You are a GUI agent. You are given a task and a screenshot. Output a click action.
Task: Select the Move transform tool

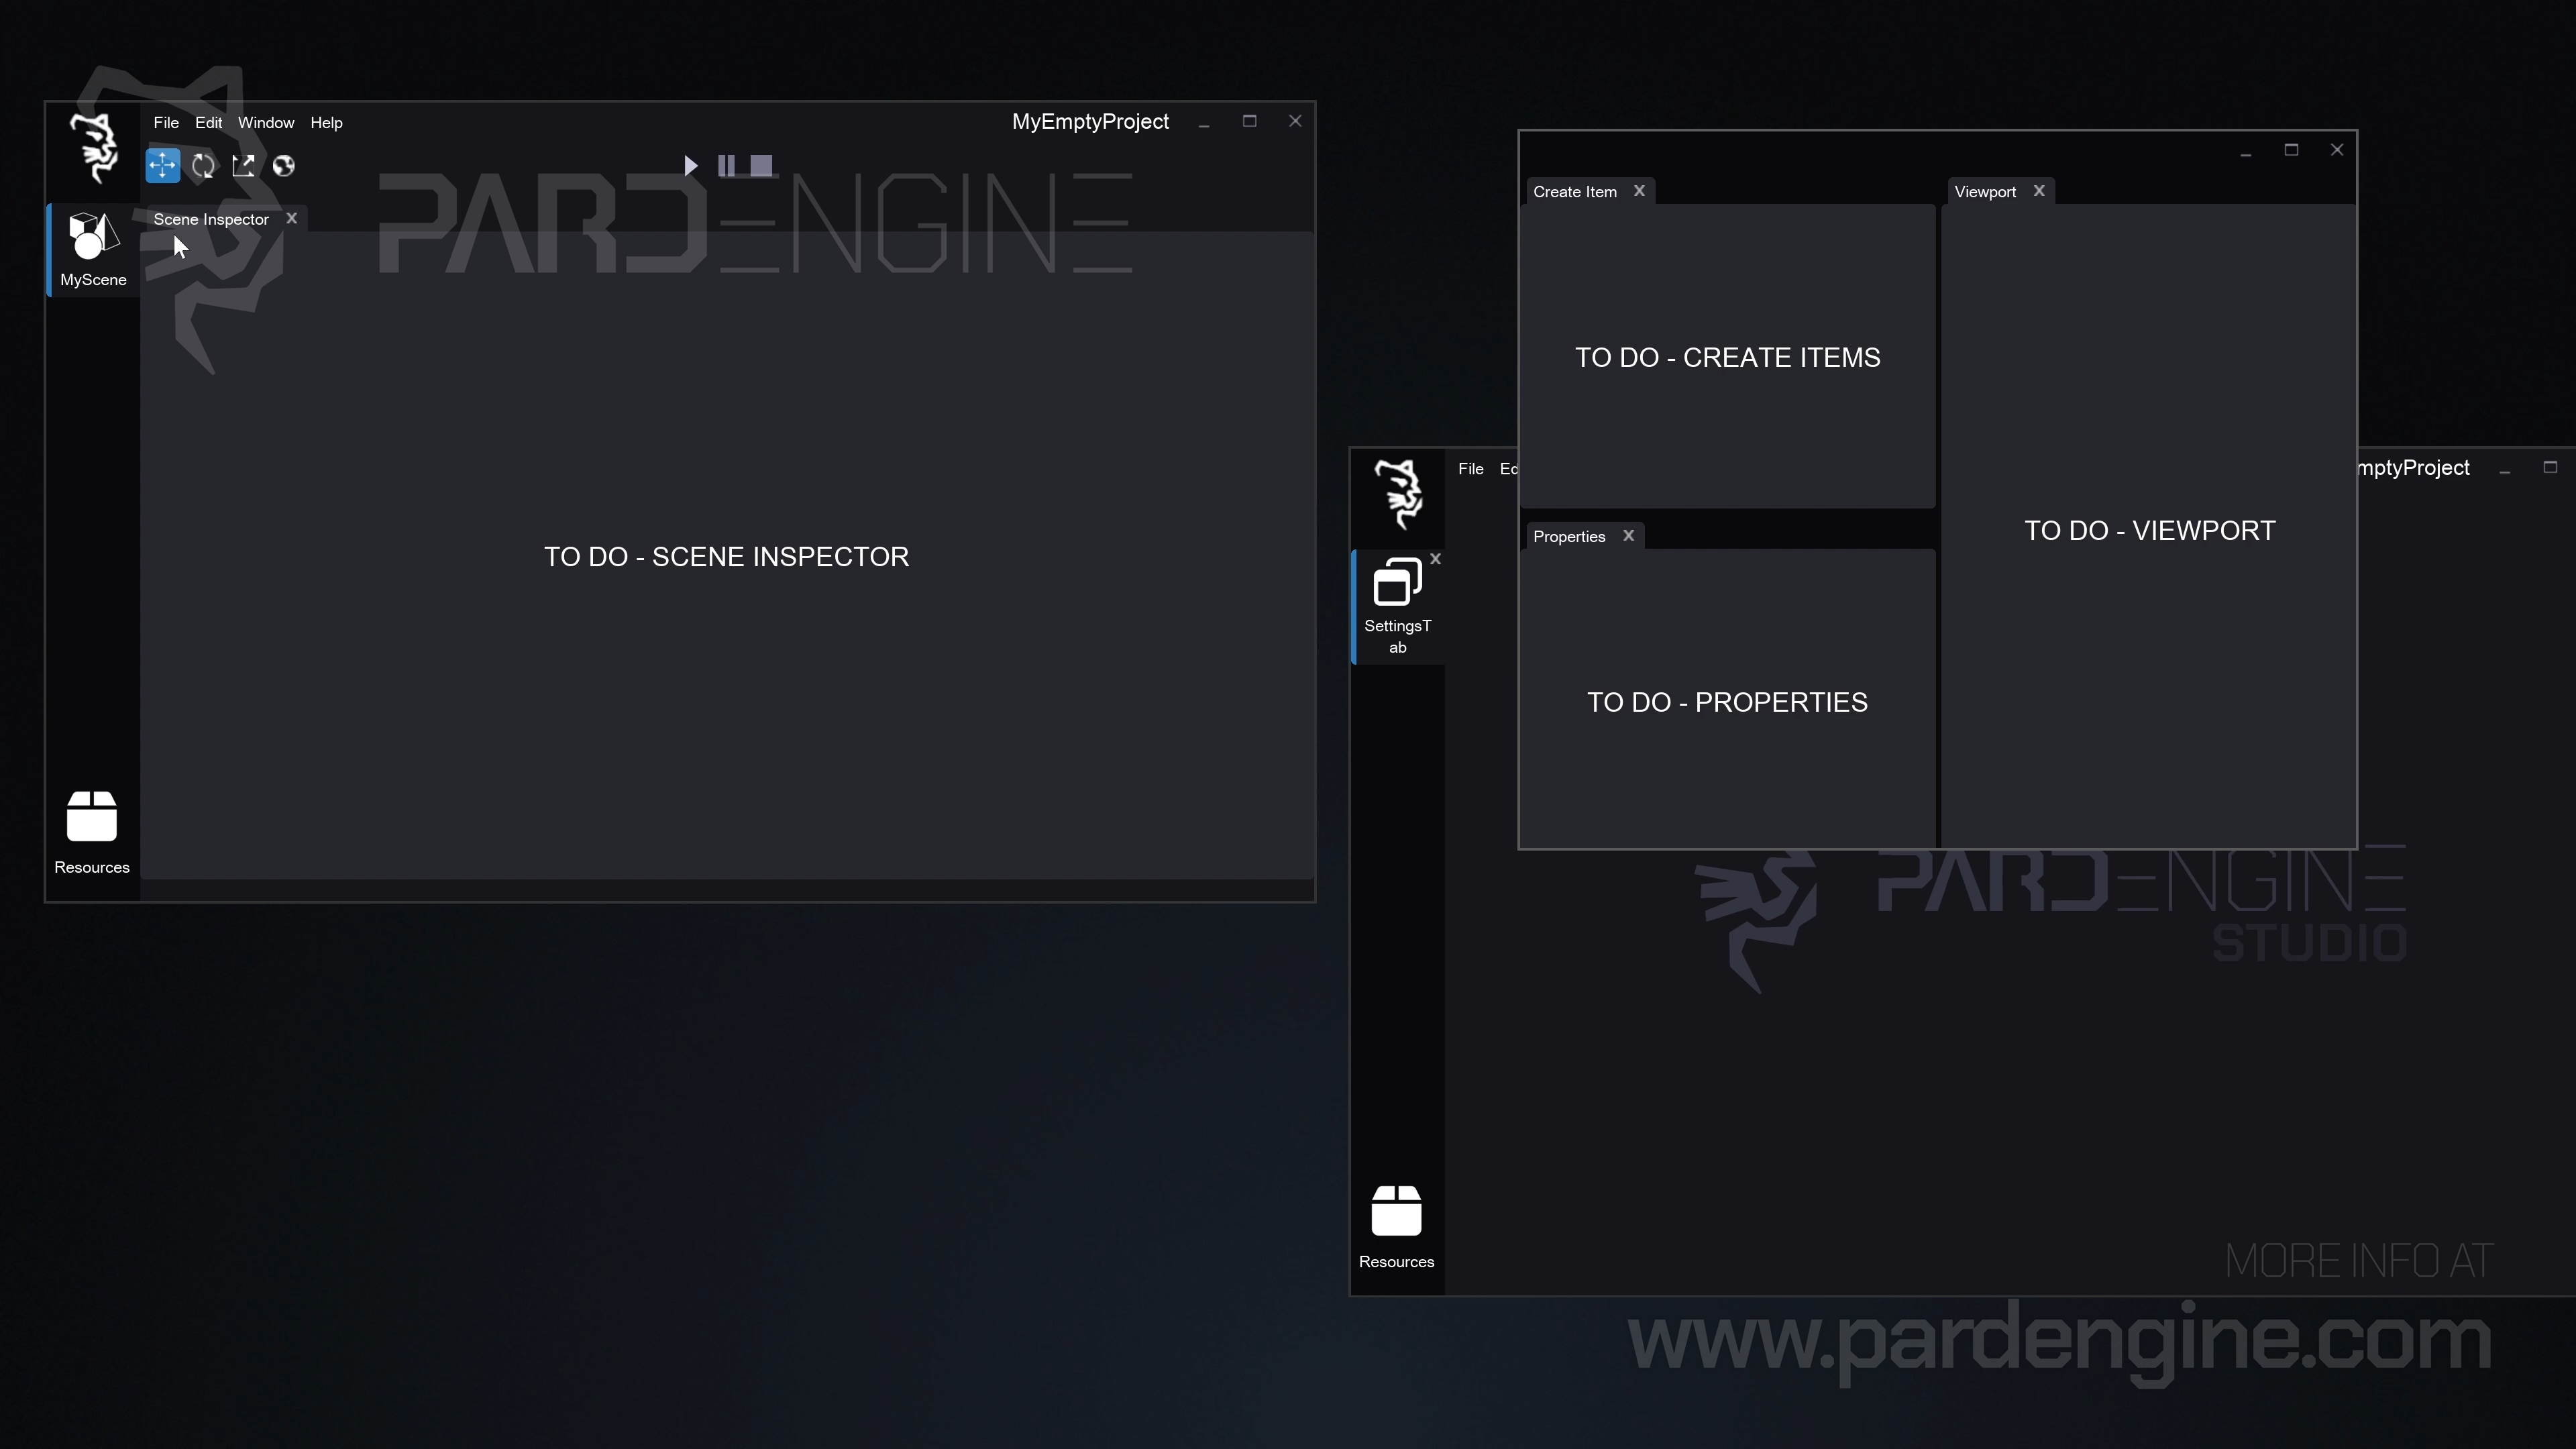click(162, 166)
